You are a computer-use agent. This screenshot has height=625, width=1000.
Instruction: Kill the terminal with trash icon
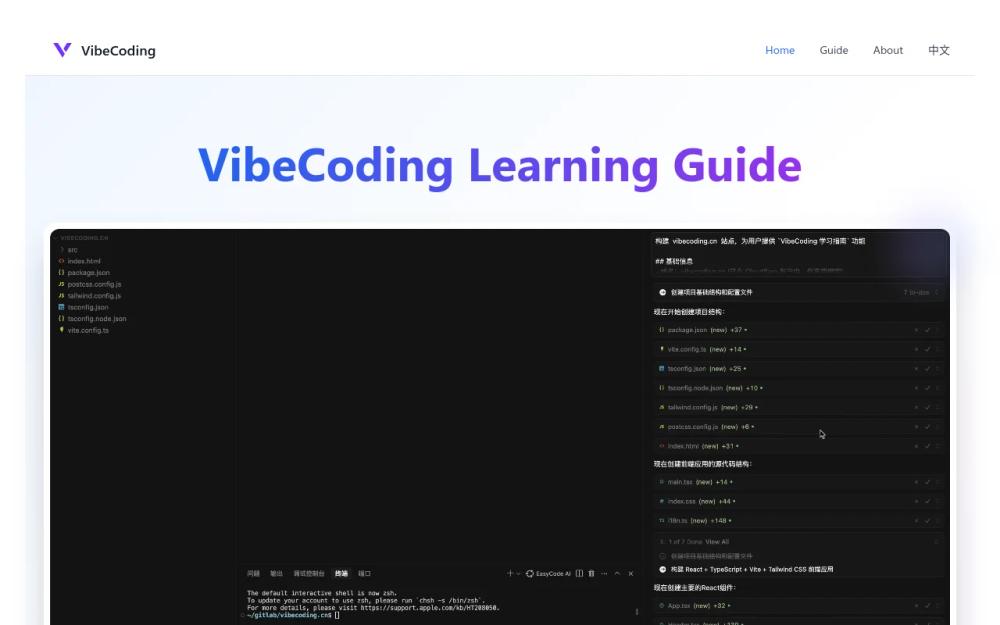tap(591, 573)
